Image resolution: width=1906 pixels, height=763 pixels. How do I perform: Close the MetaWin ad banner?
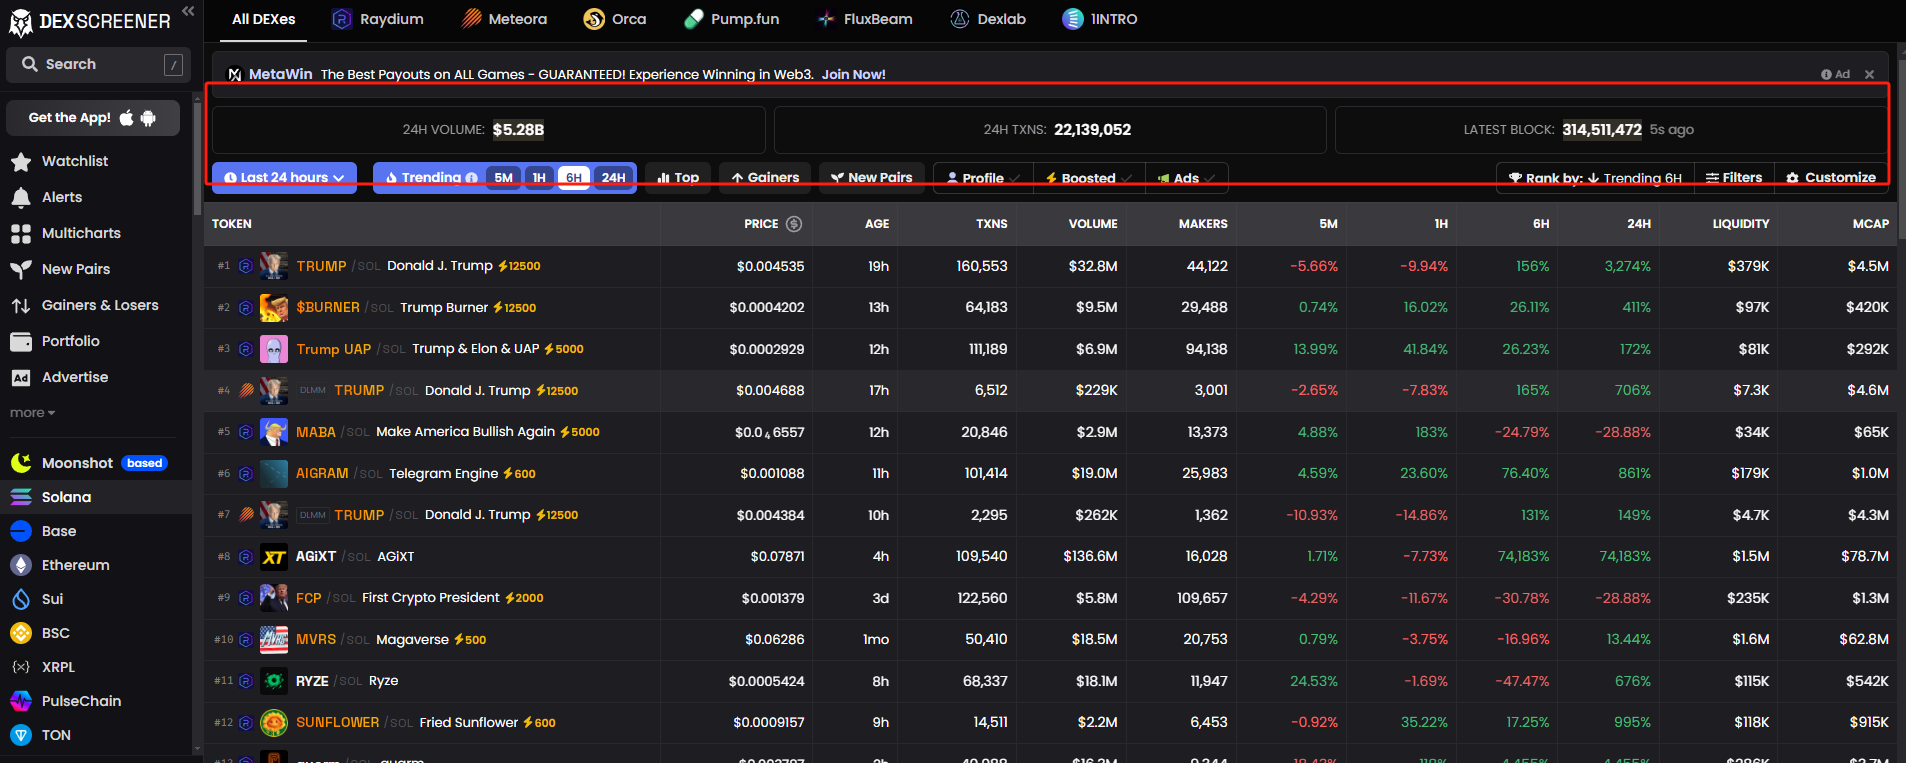tap(1869, 74)
